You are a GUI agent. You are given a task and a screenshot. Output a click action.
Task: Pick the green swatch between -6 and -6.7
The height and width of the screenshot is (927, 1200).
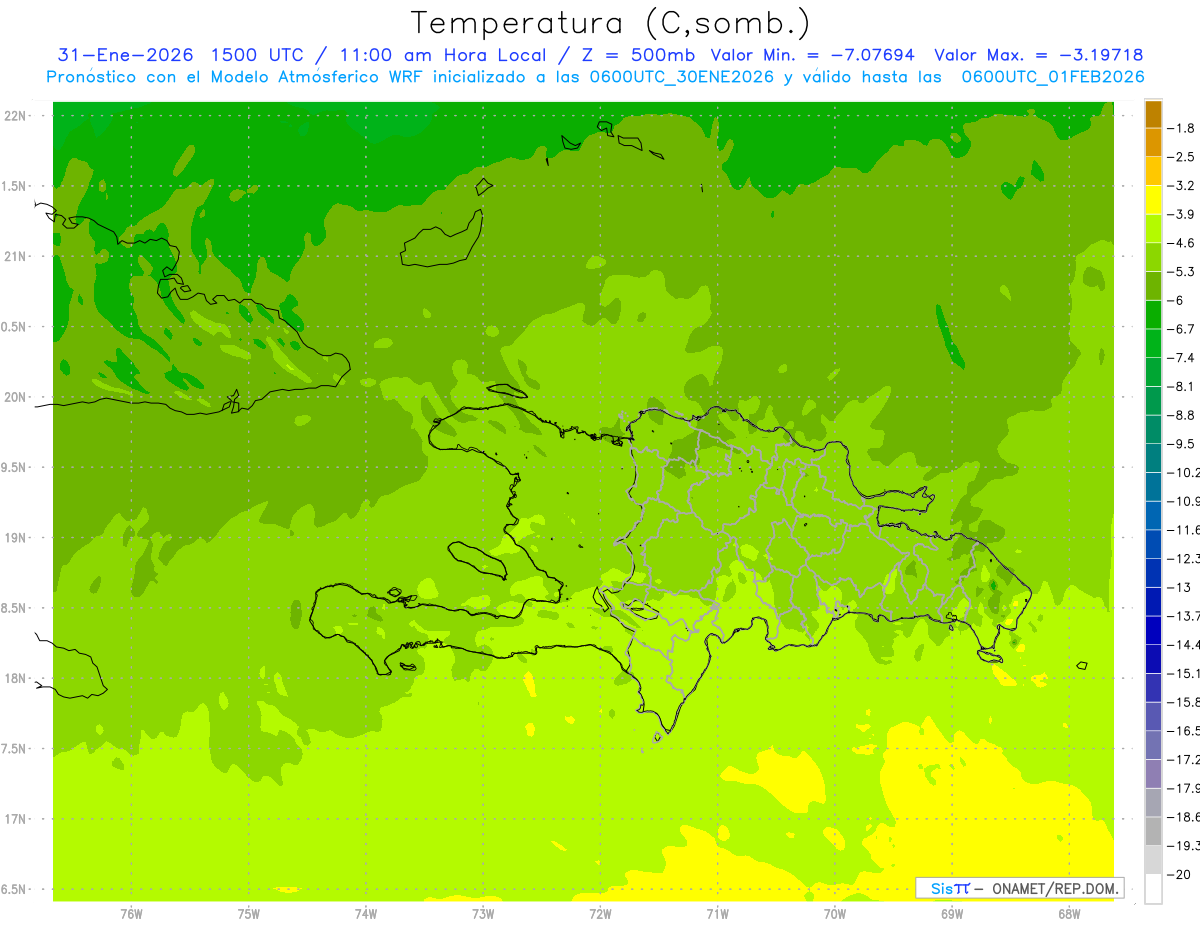[1153, 315]
